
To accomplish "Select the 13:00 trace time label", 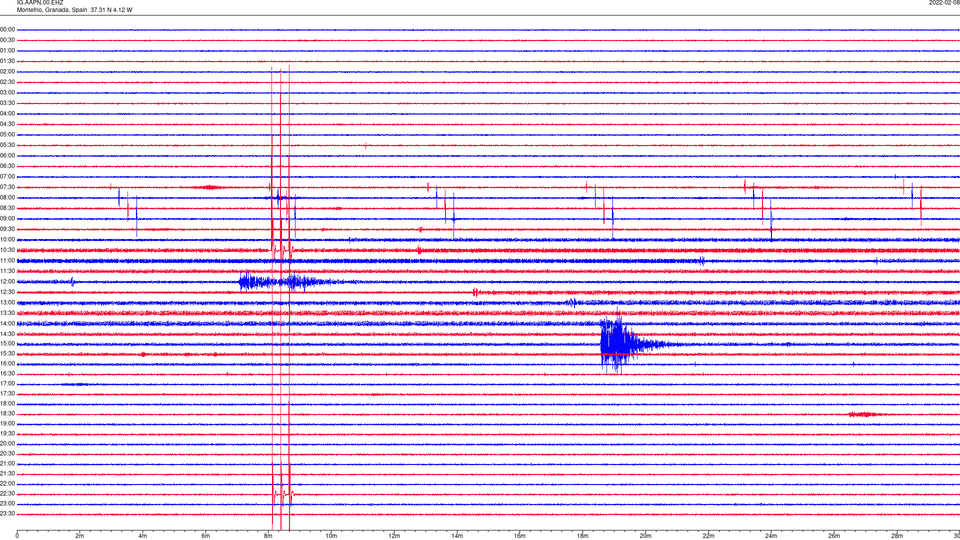I will pyautogui.click(x=7, y=302).
